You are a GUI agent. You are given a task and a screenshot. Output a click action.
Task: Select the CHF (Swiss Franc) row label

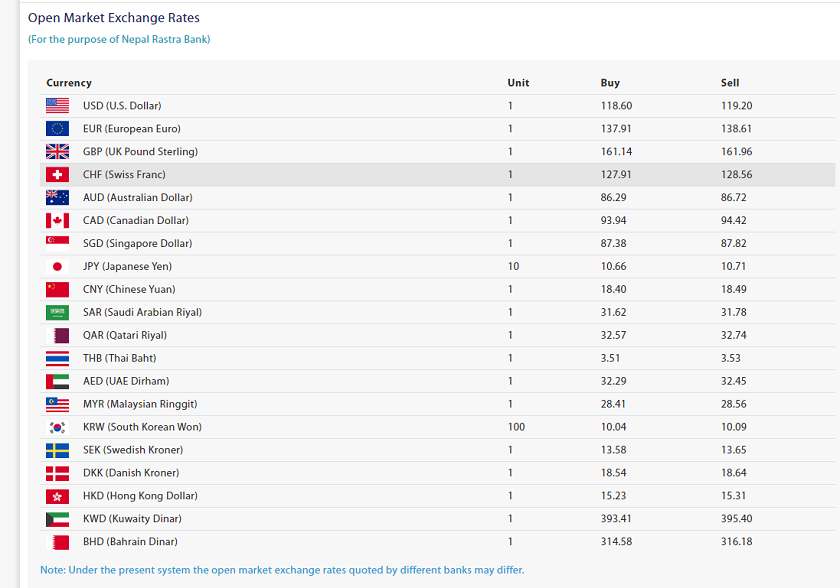[124, 175]
